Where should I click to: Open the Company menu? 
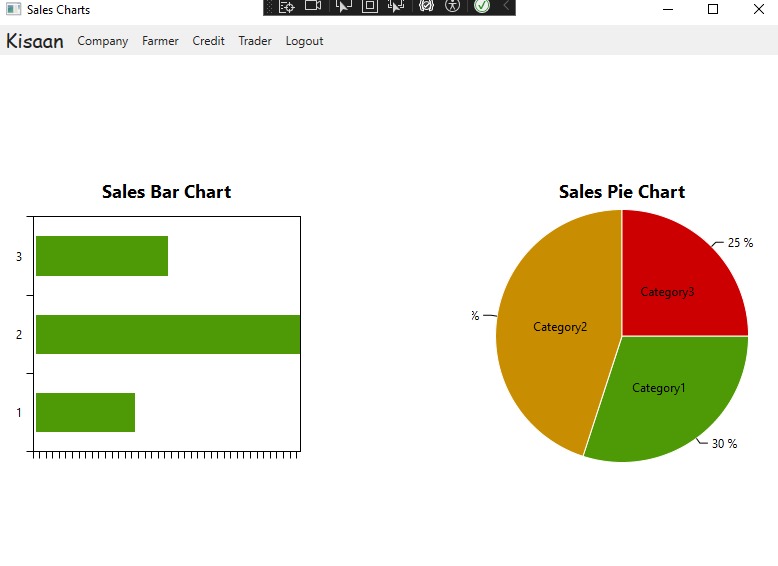(x=103, y=41)
